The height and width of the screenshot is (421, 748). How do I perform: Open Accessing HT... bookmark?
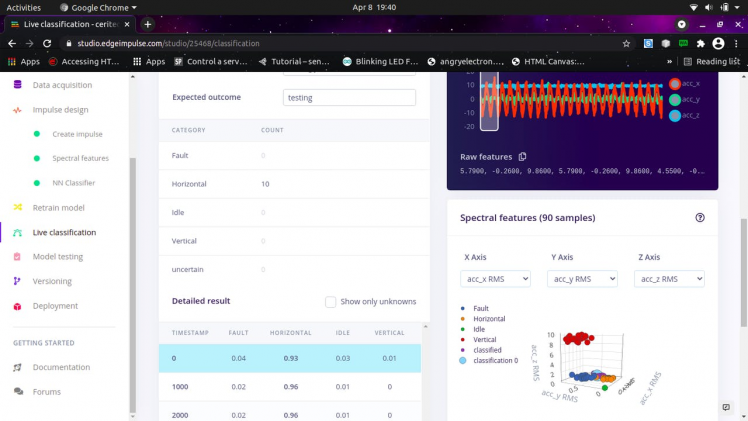(84, 62)
